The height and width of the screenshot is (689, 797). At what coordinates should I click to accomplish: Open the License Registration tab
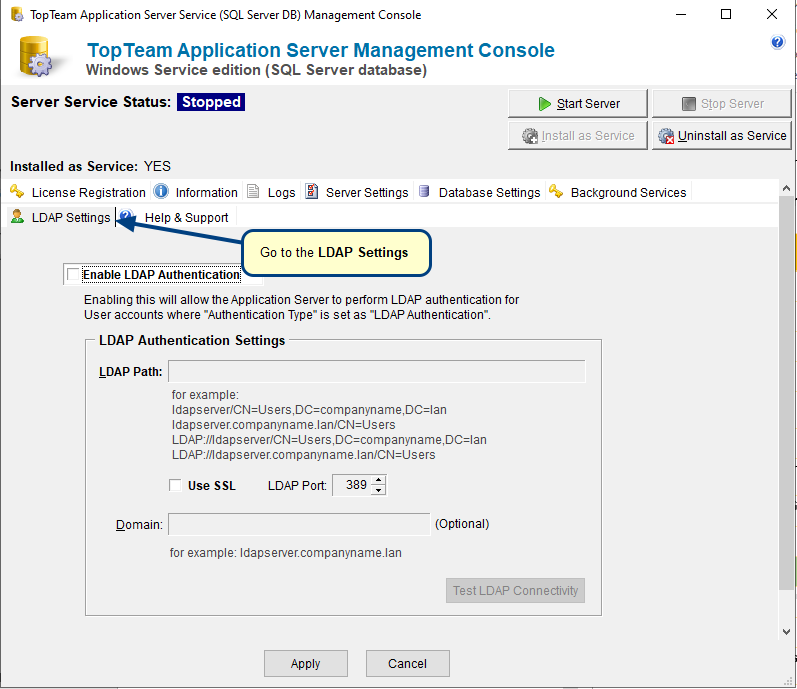point(78,192)
